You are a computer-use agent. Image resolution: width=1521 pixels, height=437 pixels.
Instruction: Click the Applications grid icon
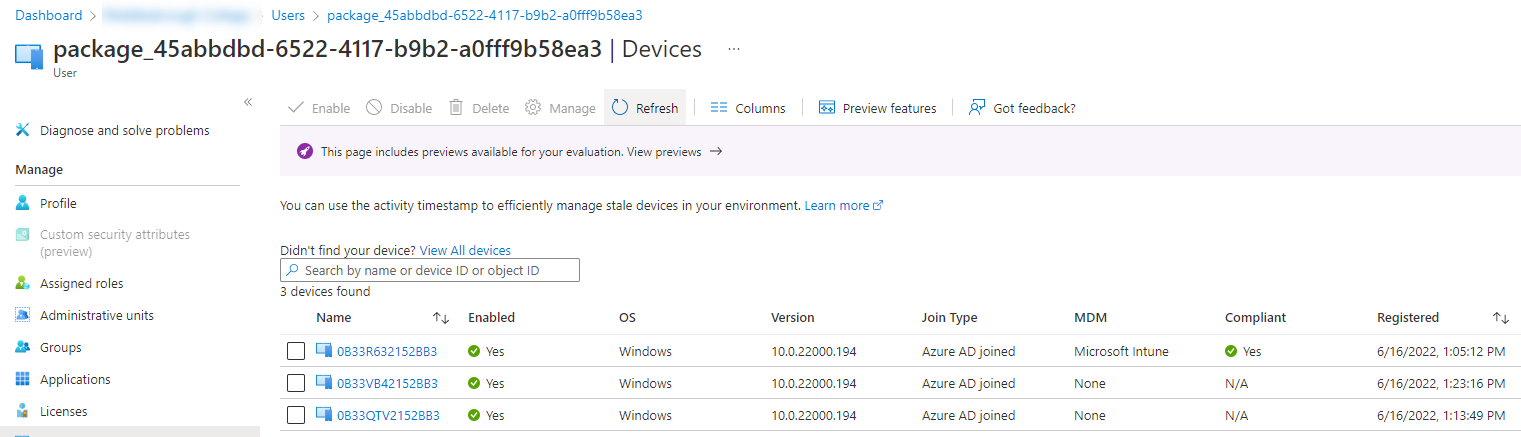point(23,379)
